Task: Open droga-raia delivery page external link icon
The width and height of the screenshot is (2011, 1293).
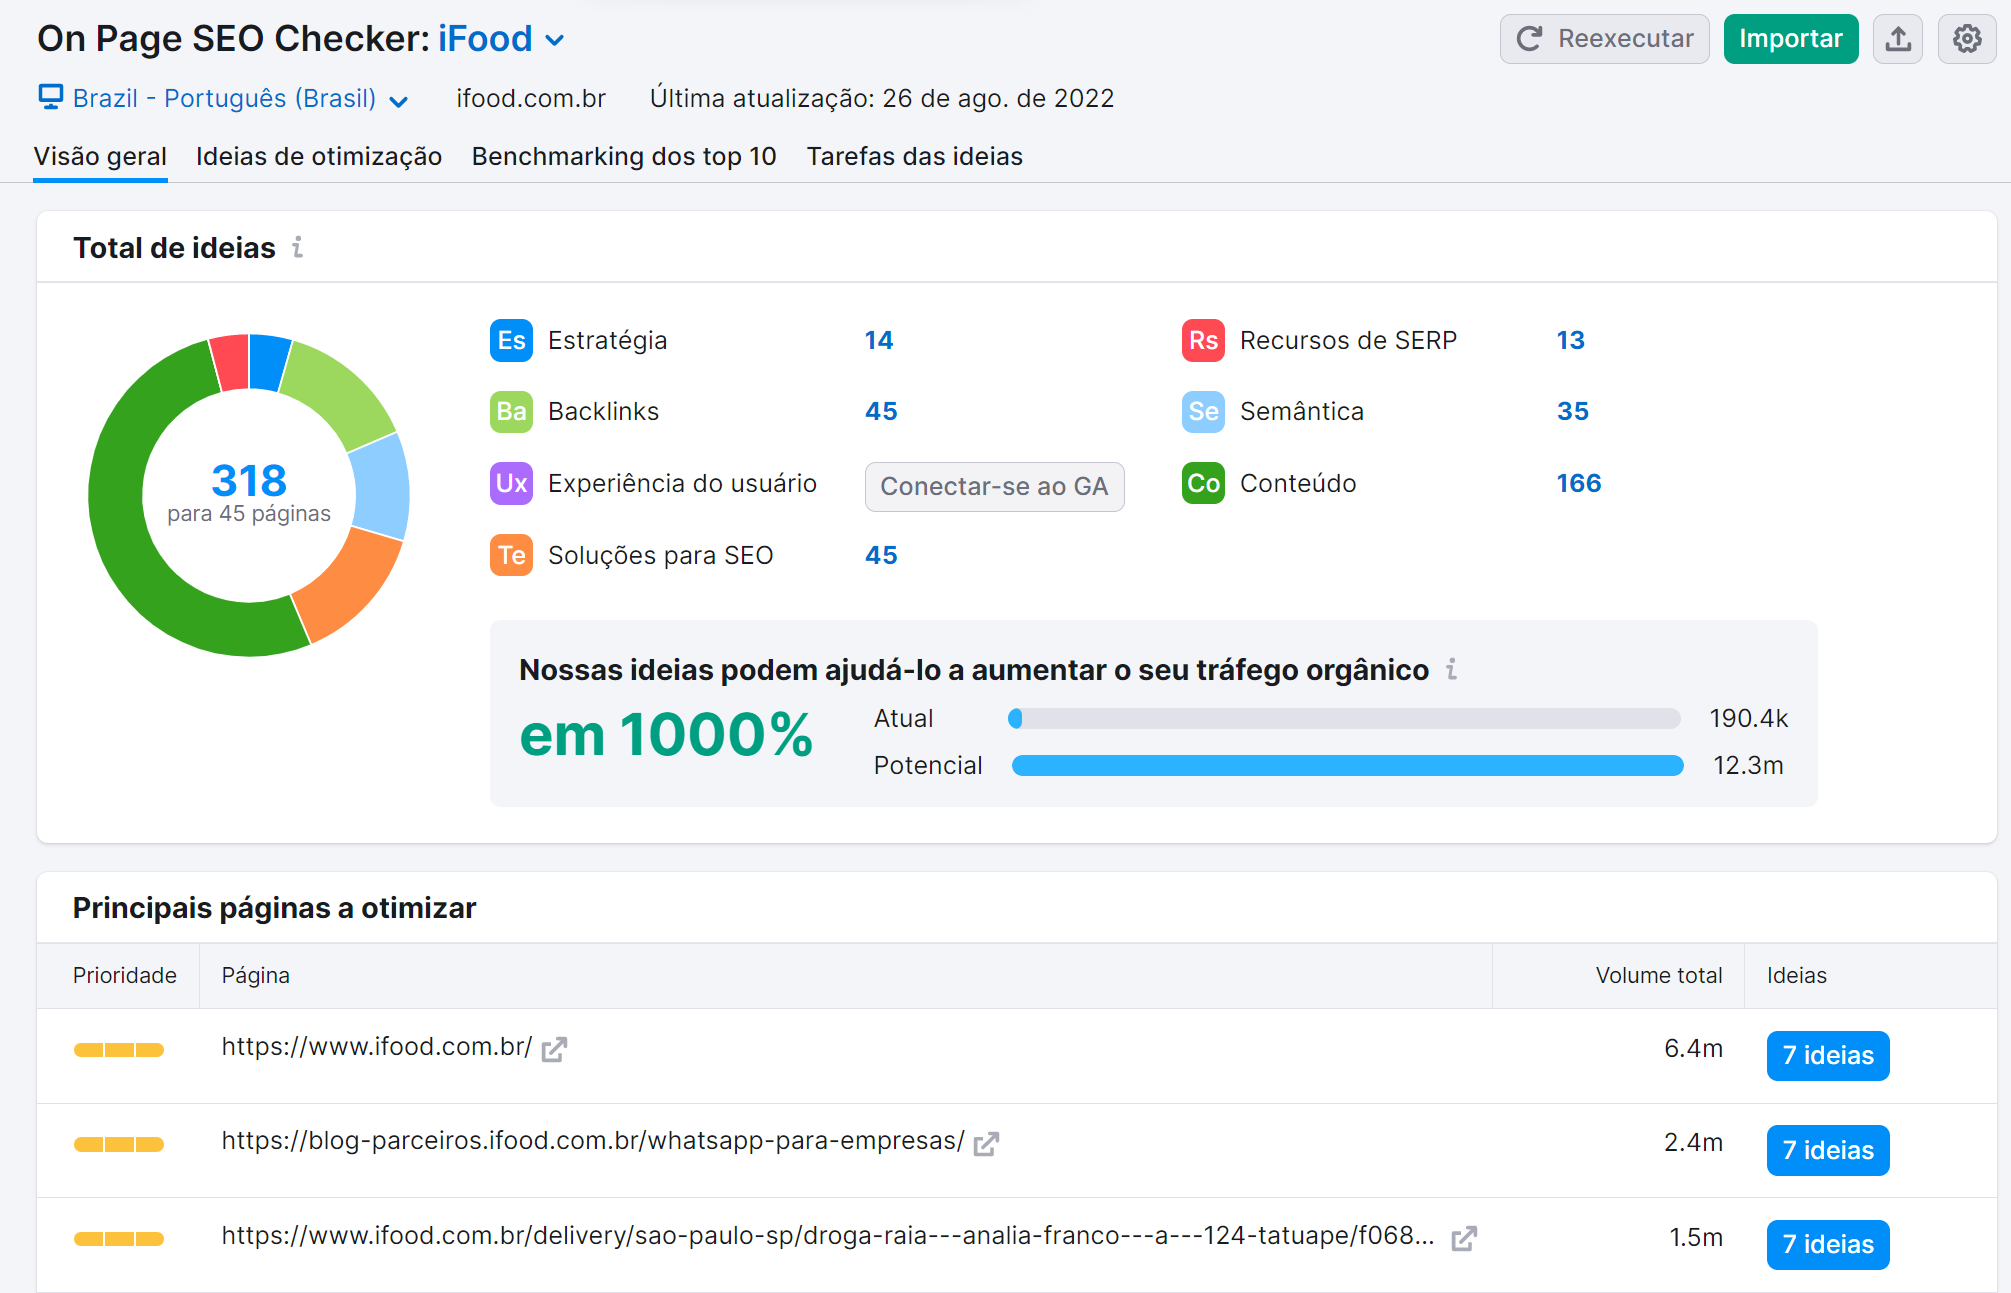Action: pos(1464,1238)
